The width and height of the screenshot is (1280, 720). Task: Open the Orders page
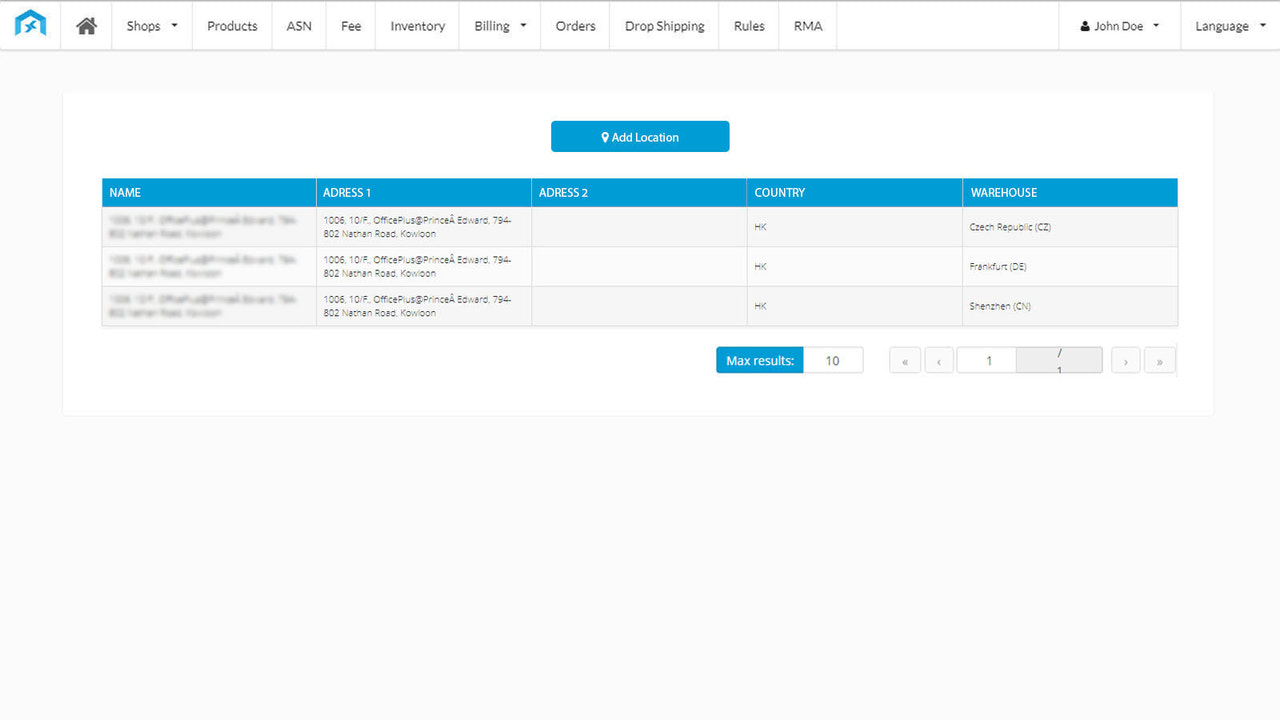point(575,26)
